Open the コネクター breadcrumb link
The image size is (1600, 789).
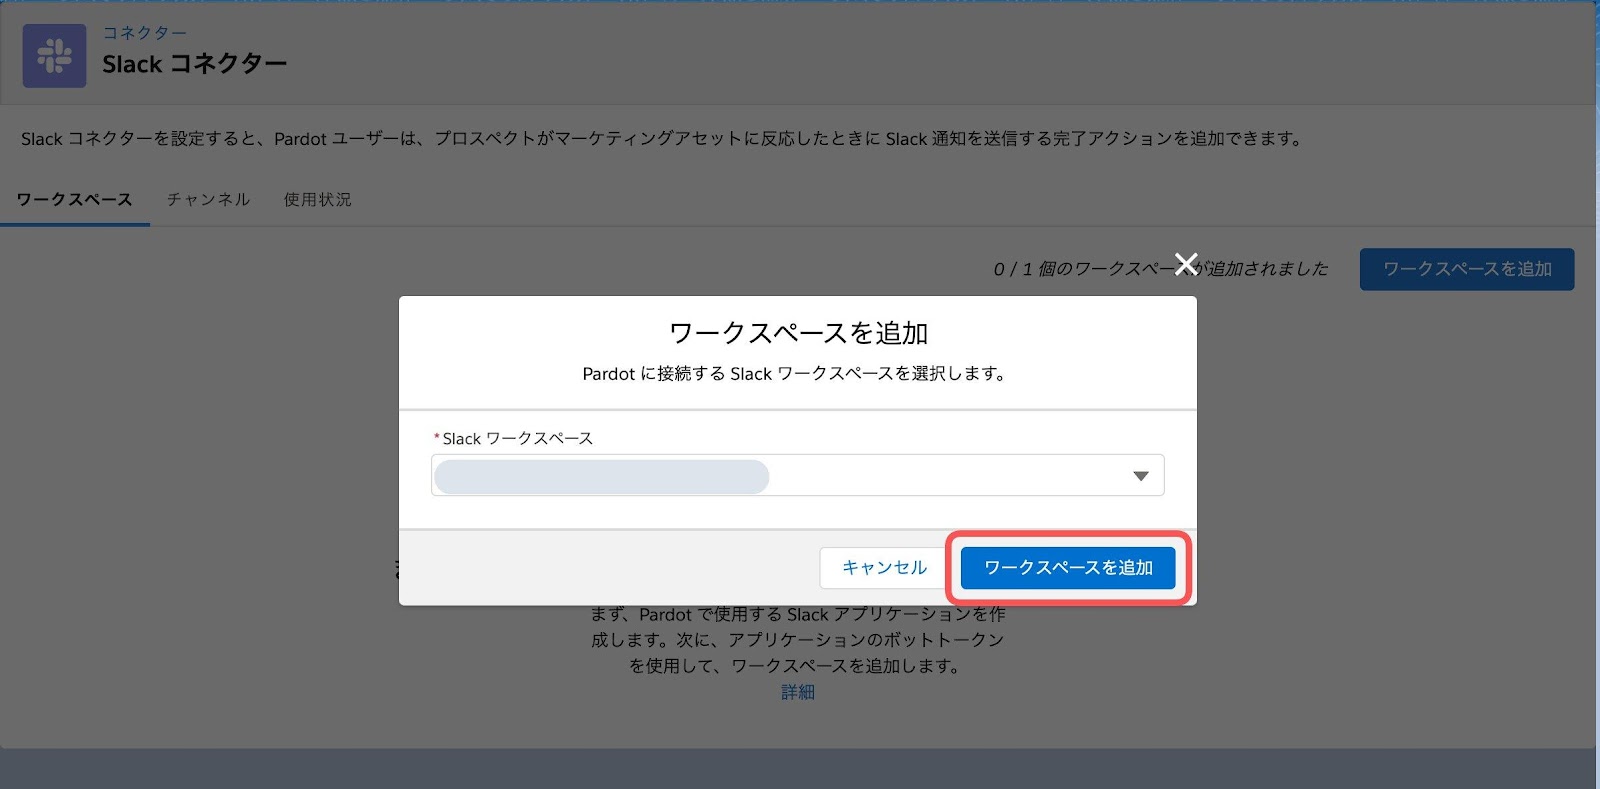pyautogui.click(x=145, y=33)
